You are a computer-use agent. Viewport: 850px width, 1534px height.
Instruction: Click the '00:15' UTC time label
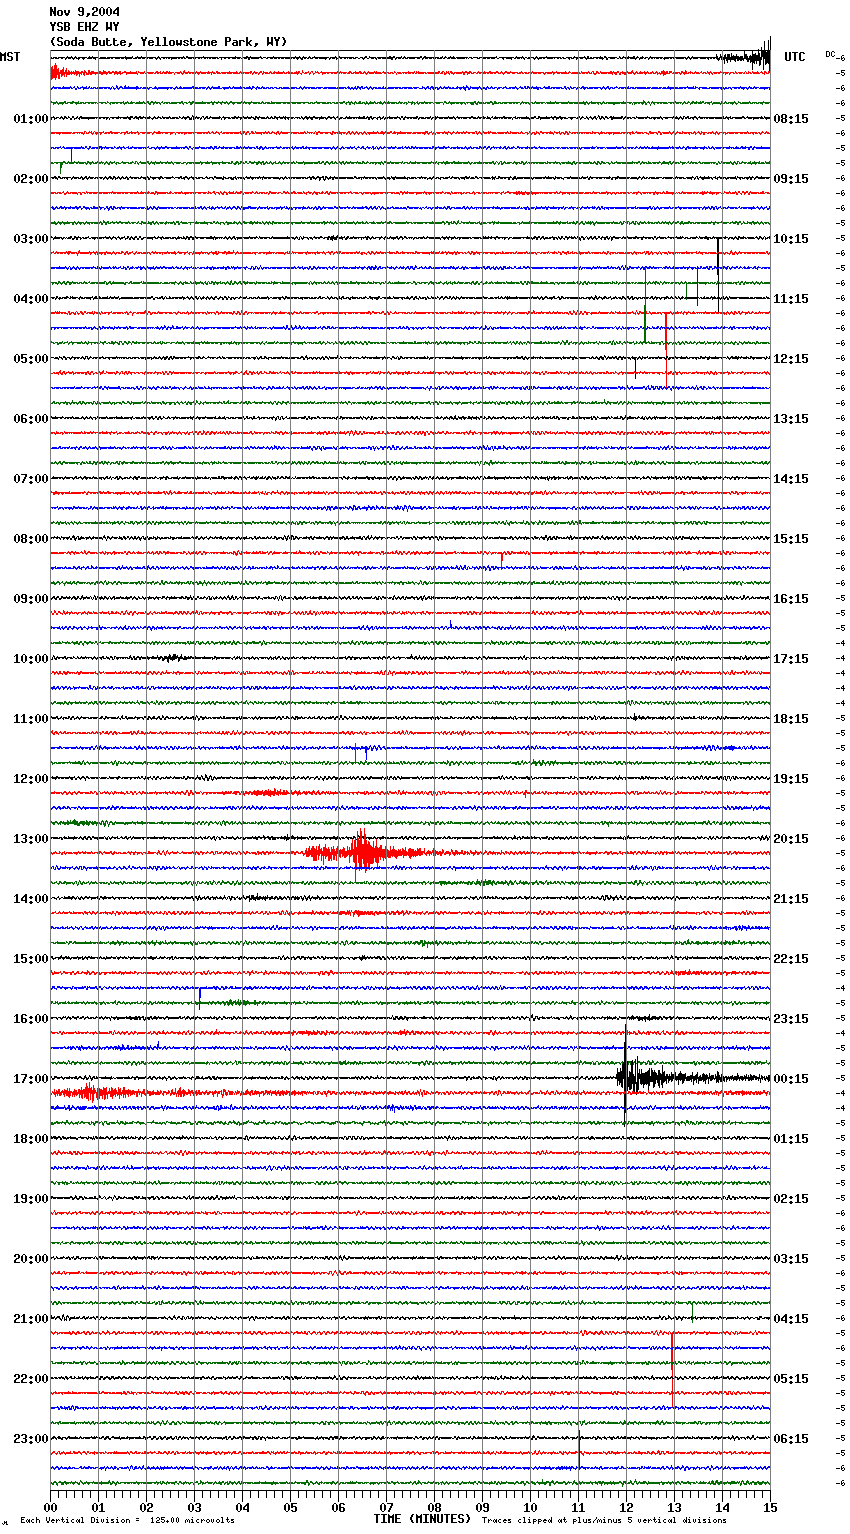pos(791,1079)
